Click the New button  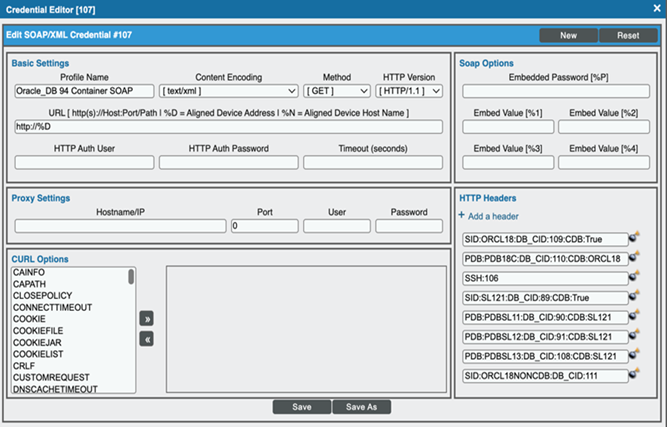point(568,36)
